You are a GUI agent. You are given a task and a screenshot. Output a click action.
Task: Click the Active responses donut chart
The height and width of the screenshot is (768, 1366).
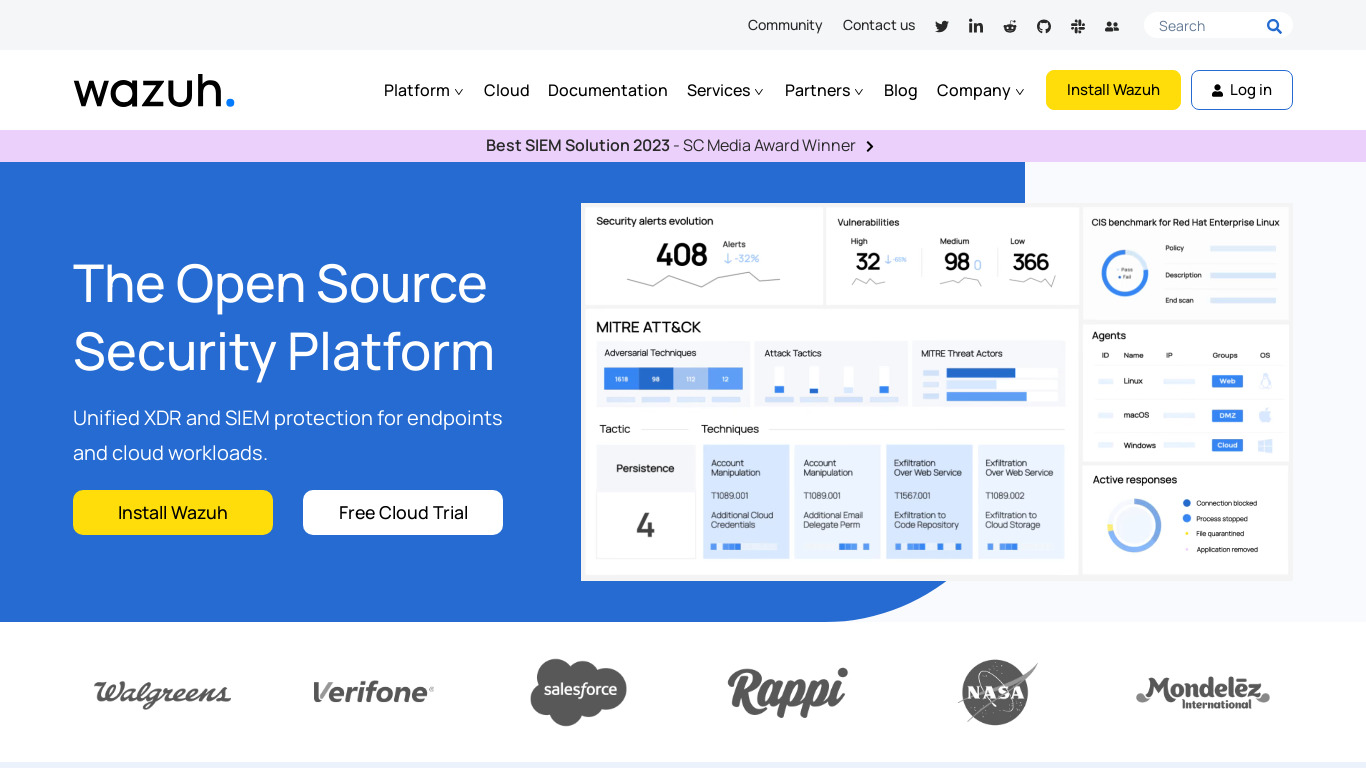point(1134,525)
